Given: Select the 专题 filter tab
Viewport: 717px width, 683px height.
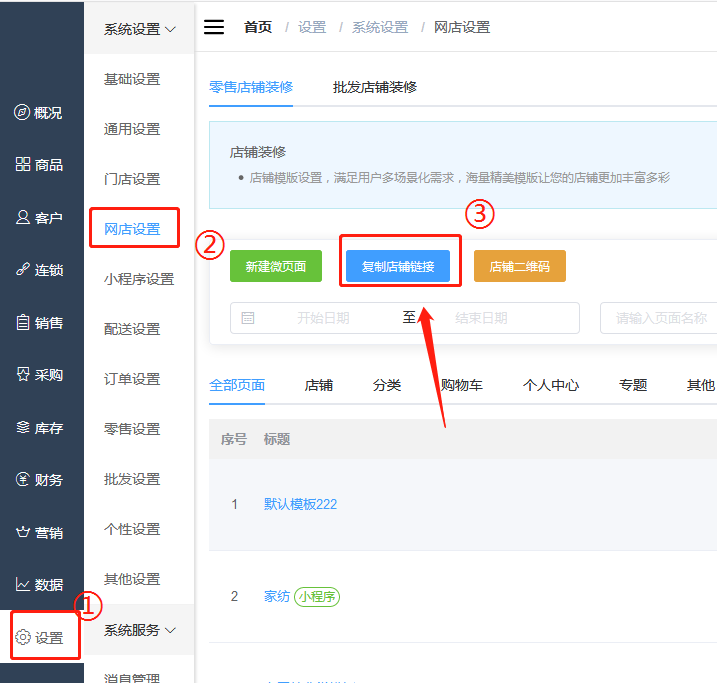Looking at the screenshot, I should 633,385.
